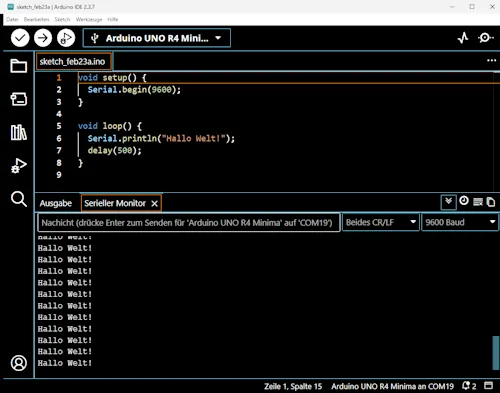This screenshot has height=393, width=500.
Task: Open the Beides CR/LF line ending dropdown
Action: [380, 222]
